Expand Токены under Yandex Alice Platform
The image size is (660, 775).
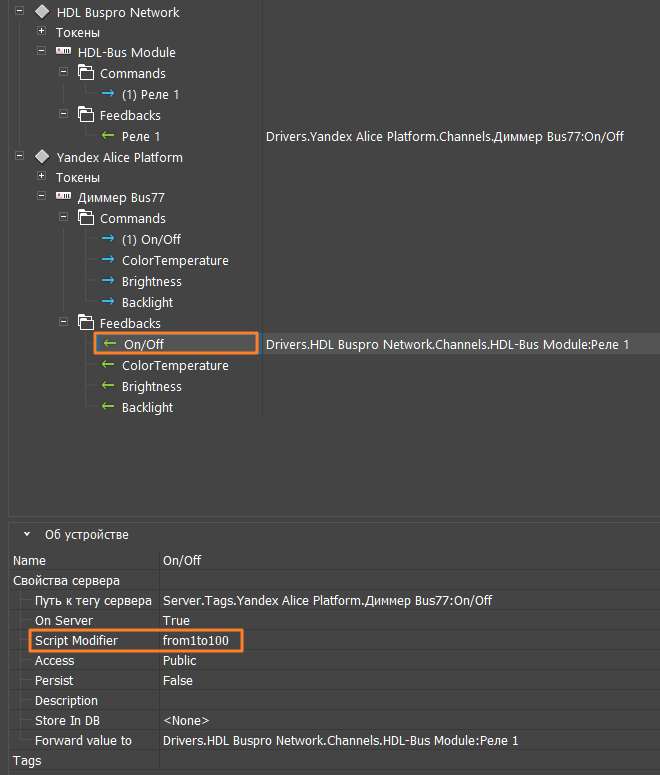point(42,177)
